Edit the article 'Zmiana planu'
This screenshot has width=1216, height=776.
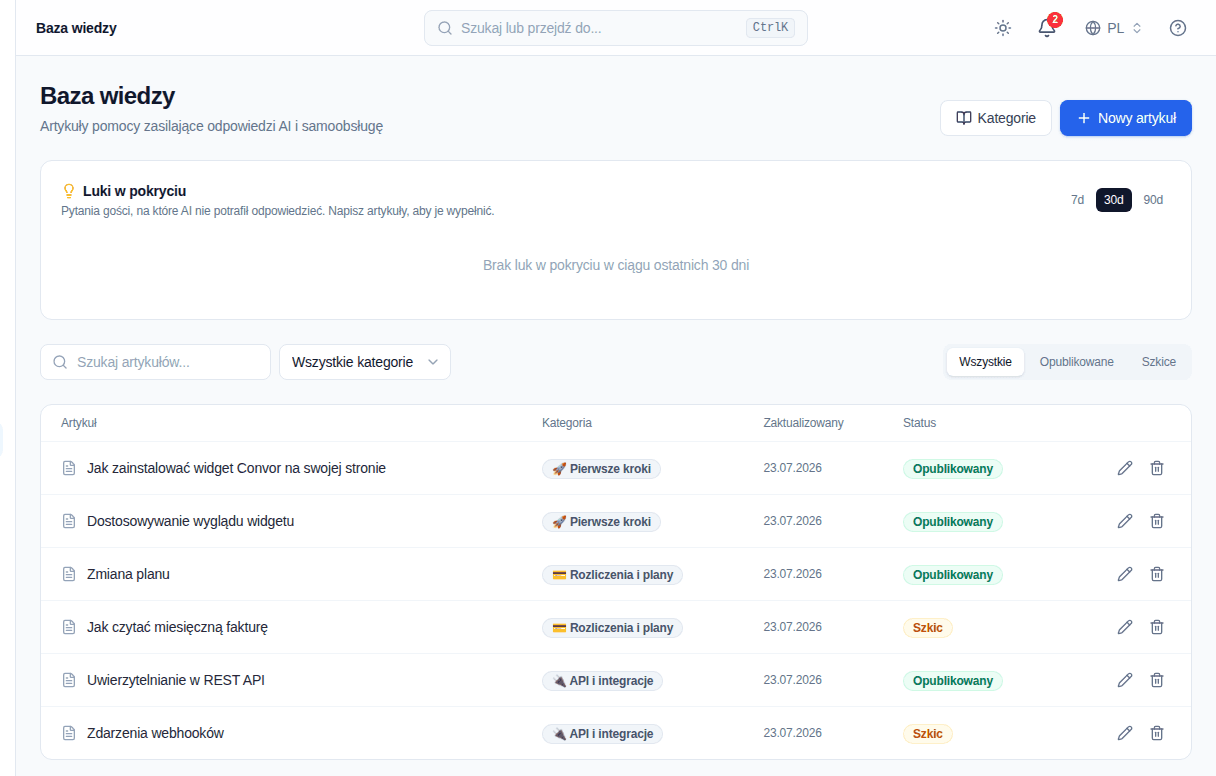(1125, 574)
